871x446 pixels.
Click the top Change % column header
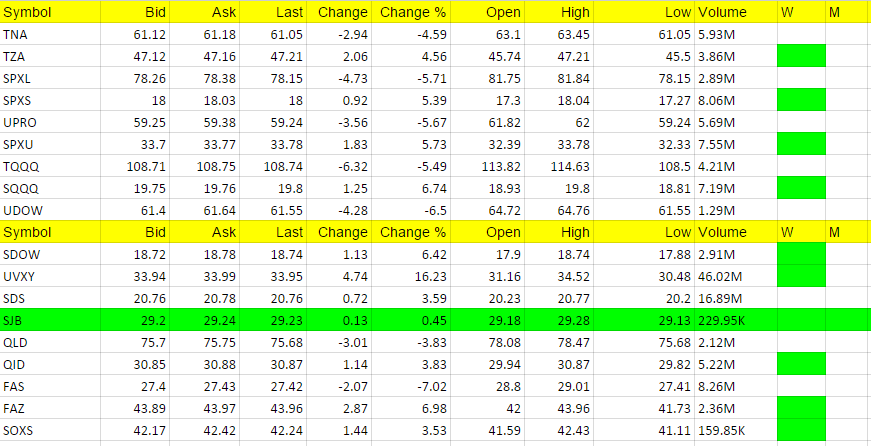pos(411,12)
